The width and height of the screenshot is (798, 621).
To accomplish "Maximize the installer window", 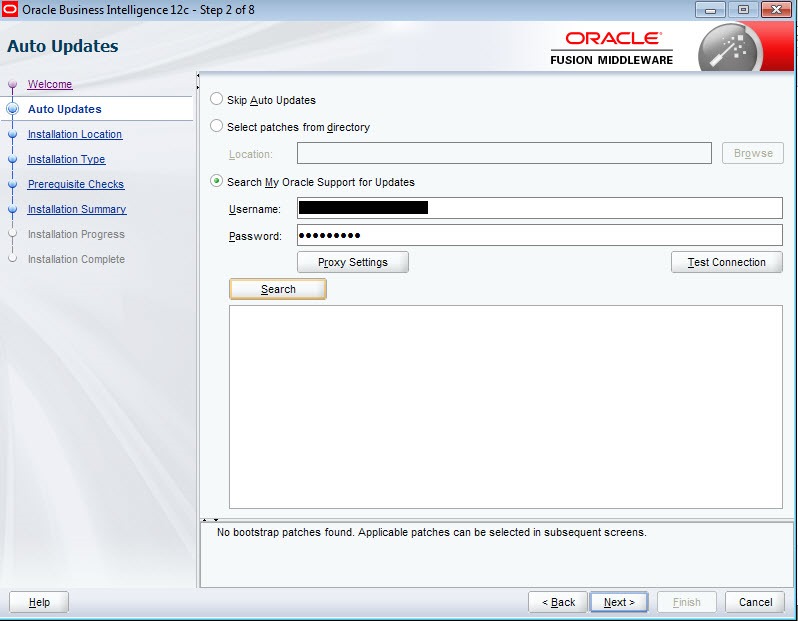I will click(743, 10).
